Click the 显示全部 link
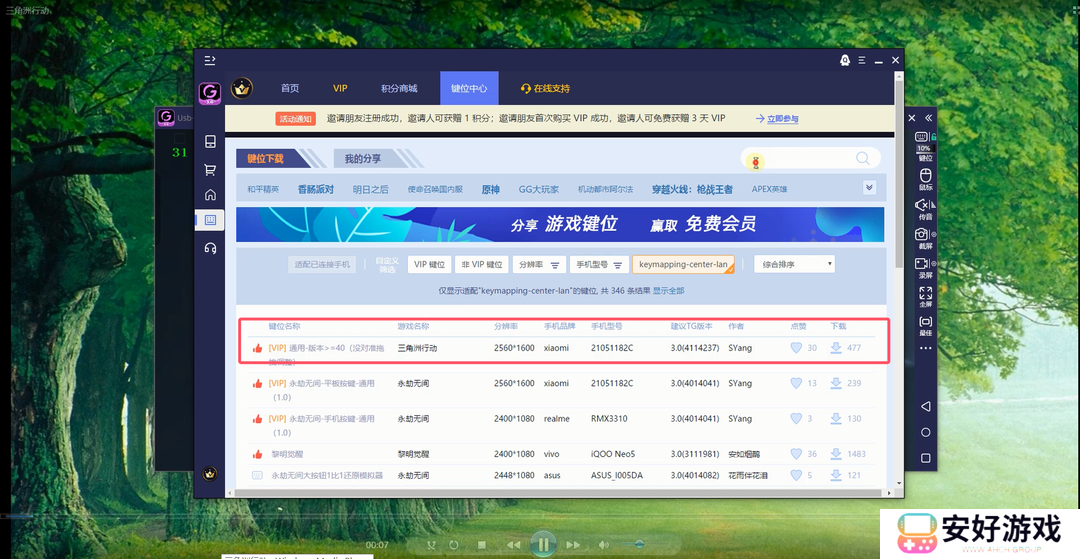This screenshot has height=559, width=1080. [x=669, y=290]
